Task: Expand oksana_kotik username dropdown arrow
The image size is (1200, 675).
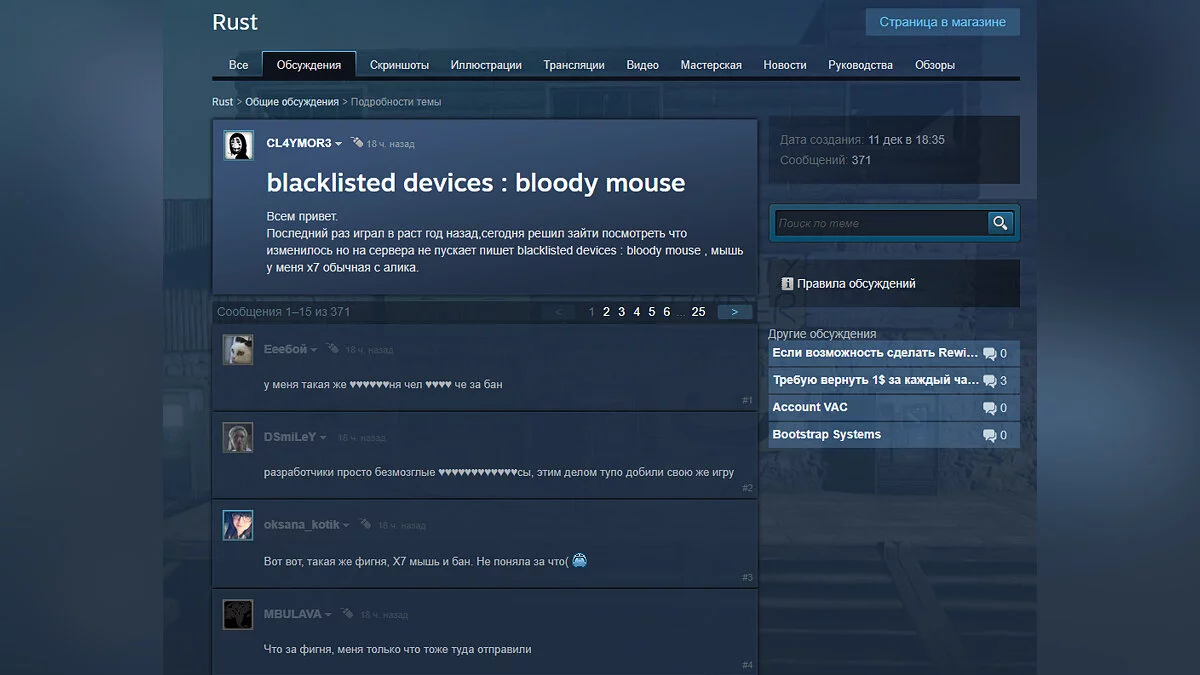Action: point(347,526)
